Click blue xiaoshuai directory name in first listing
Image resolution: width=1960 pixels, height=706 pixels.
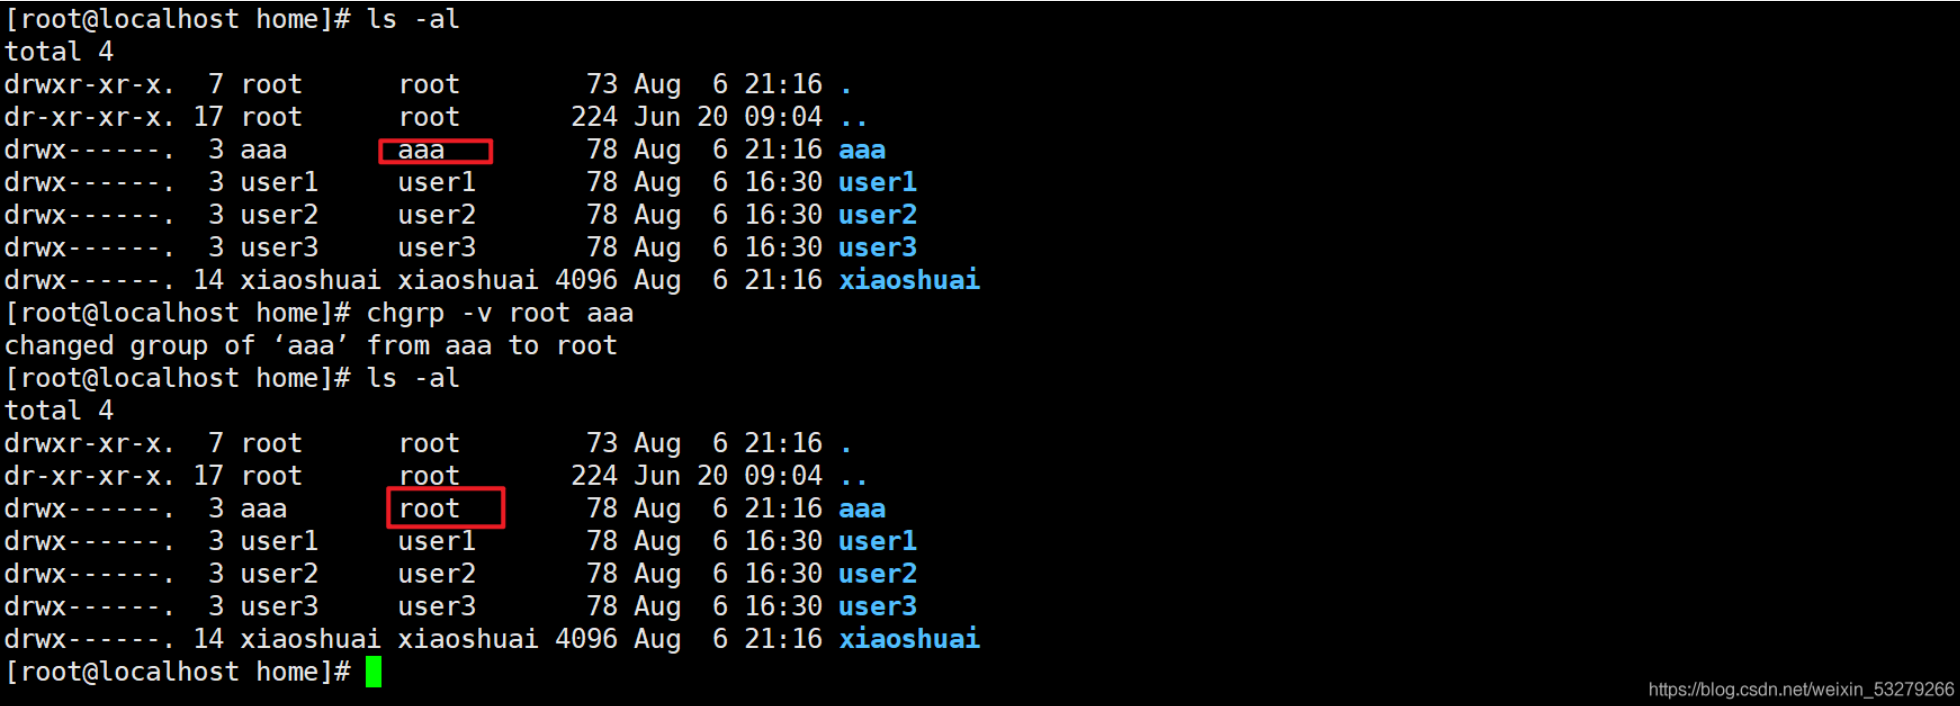[x=909, y=280]
